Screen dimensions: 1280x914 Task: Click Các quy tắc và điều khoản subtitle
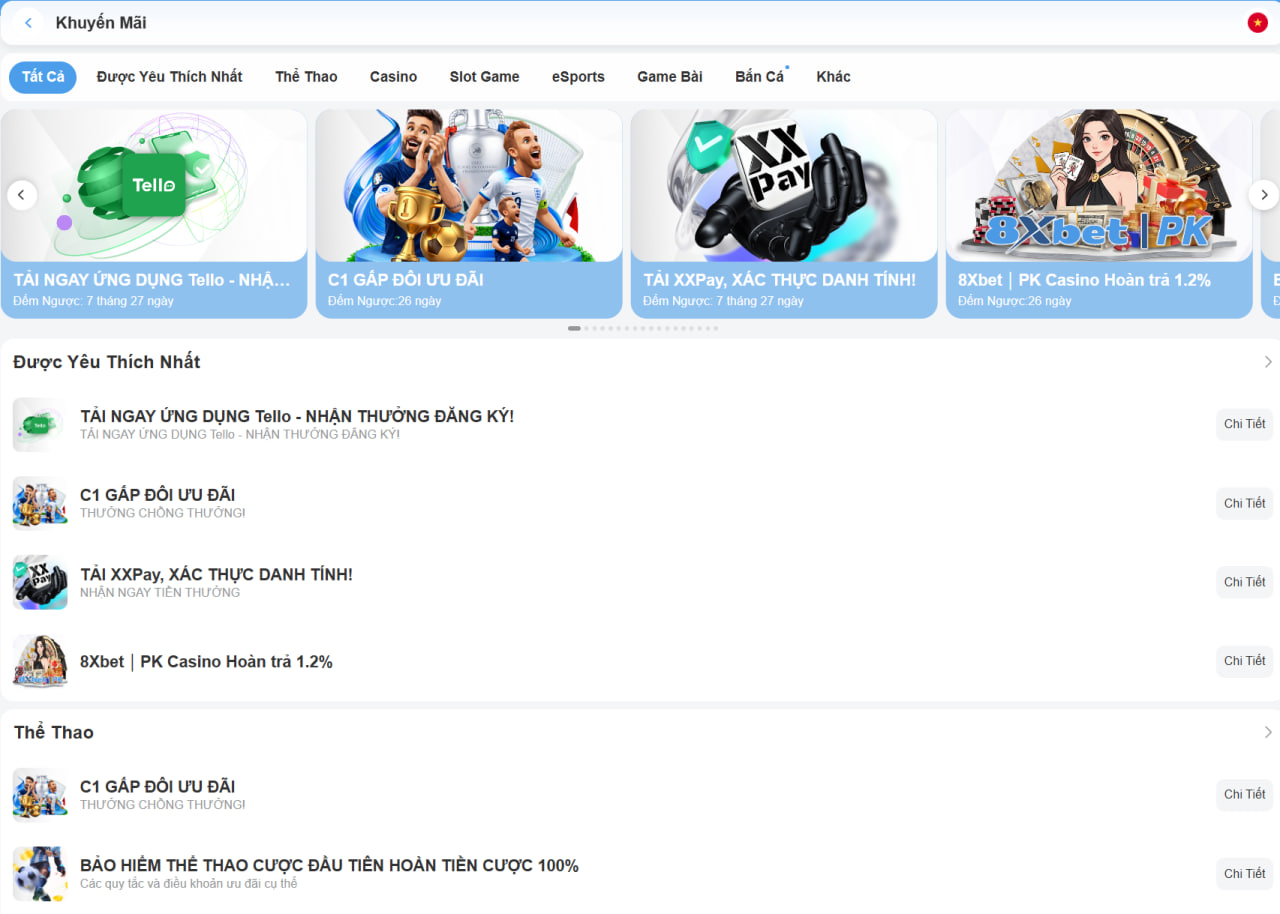(188, 884)
